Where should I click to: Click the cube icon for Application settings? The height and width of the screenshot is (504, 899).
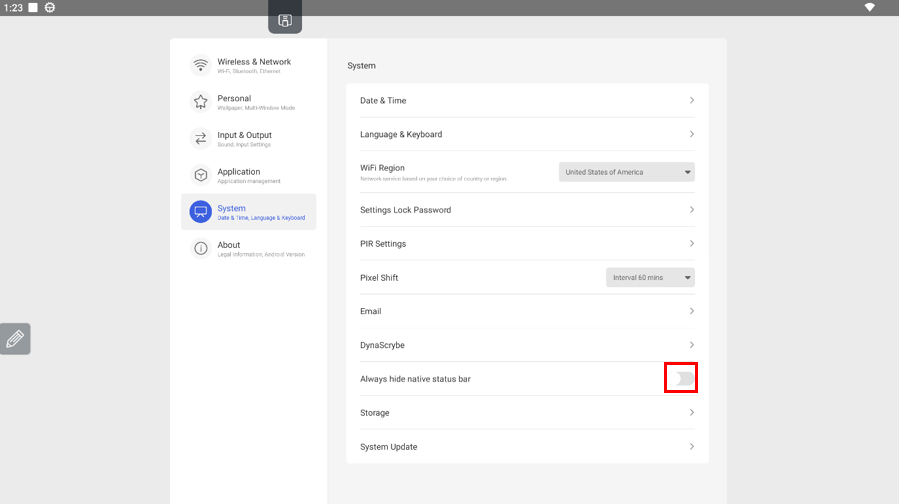pos(201,175)
